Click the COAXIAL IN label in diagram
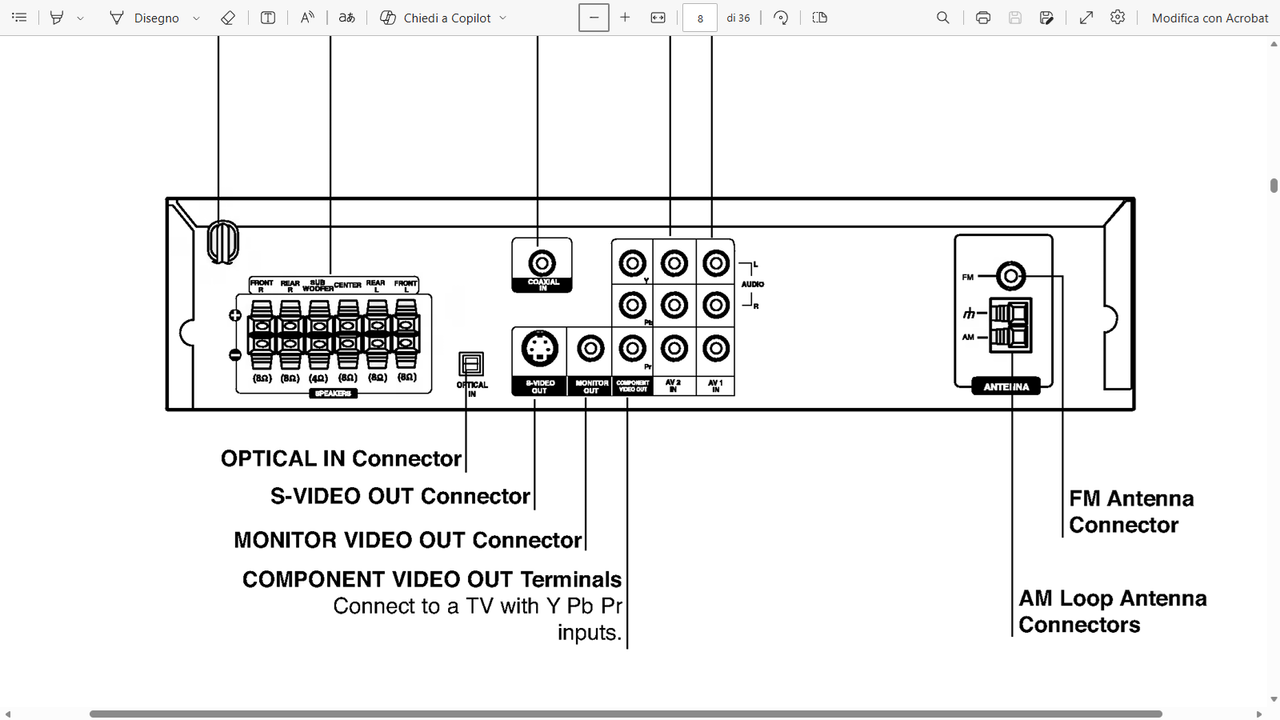This screenshot has width=1280, height=720. click(542, 285)
